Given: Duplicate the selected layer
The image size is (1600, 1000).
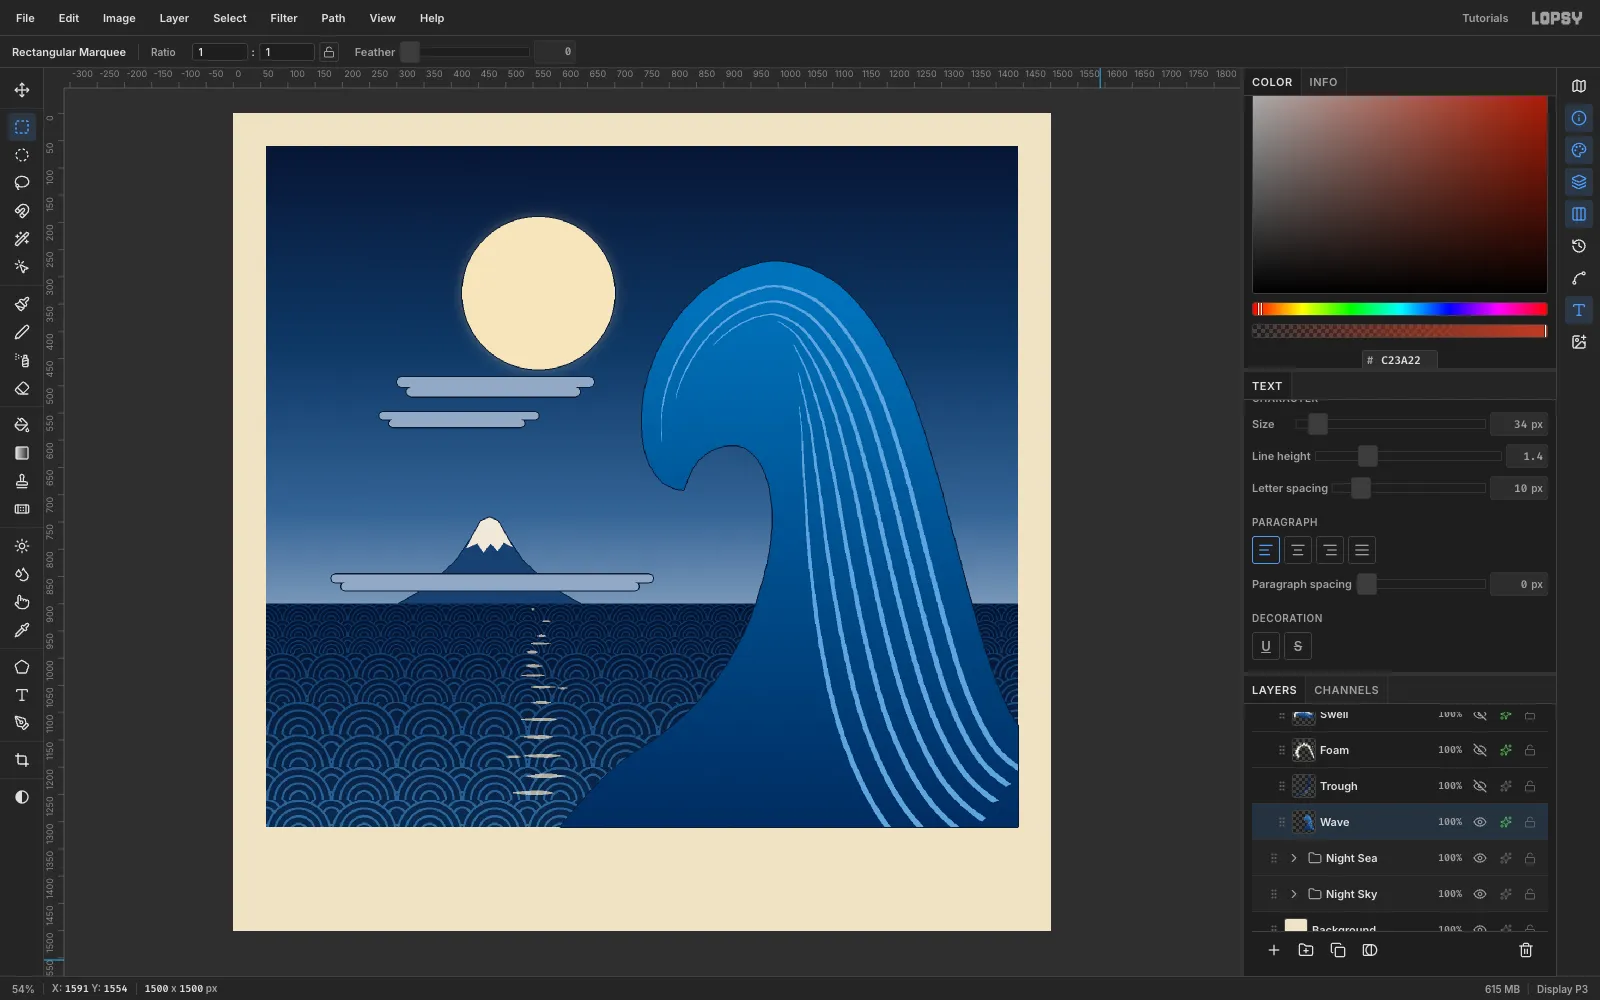Looking at the screenshot, I should [1338, 950].
